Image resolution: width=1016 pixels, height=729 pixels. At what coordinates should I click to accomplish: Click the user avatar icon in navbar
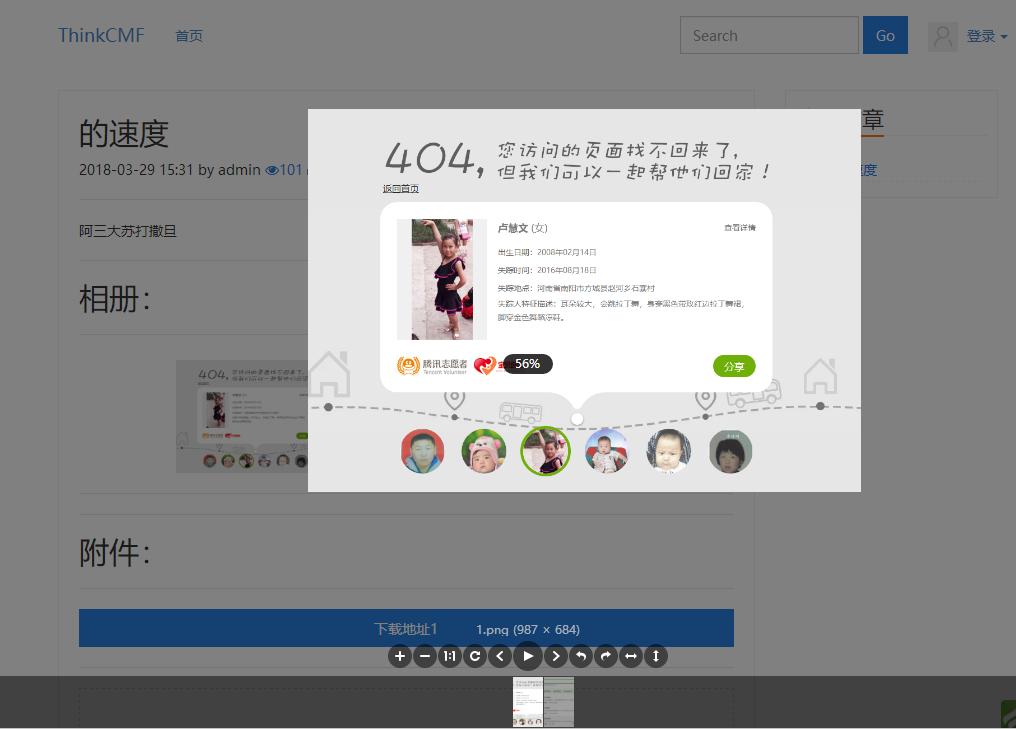coord(942,37)
